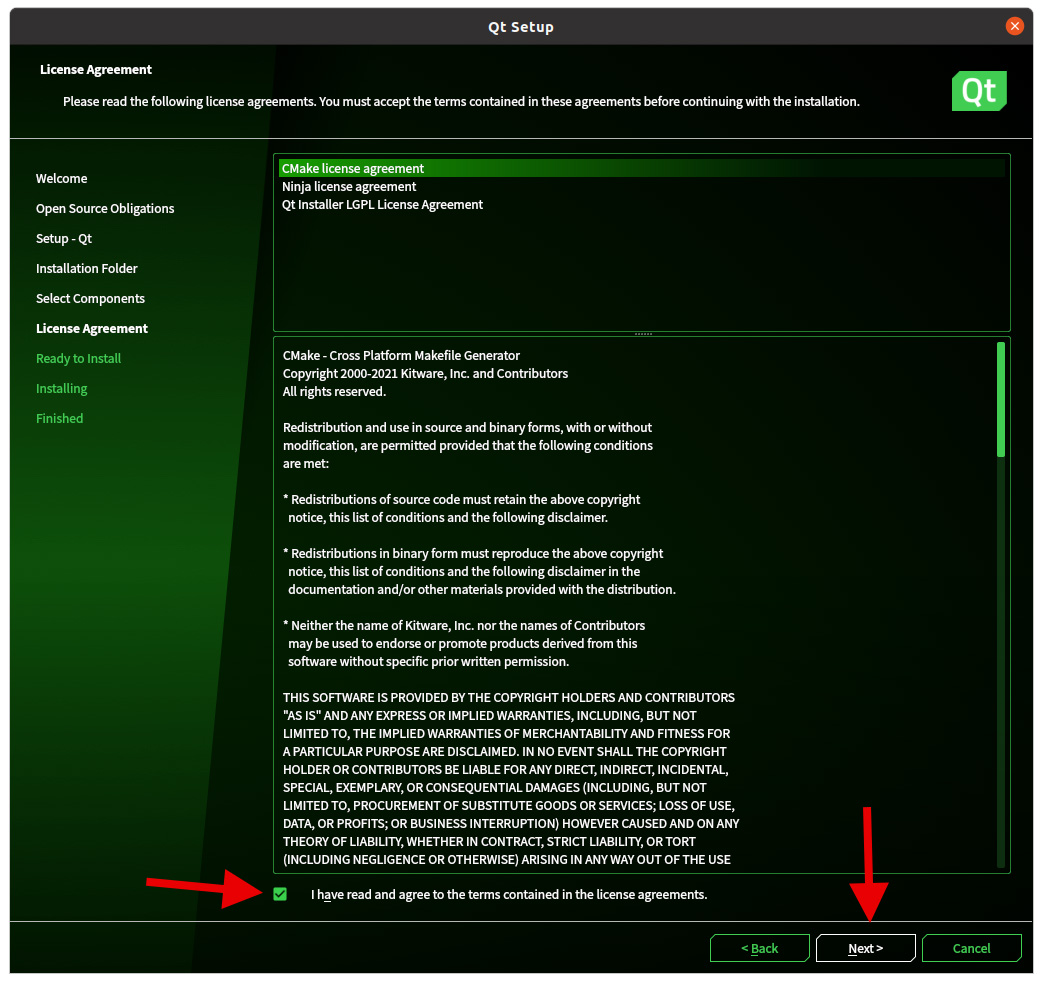Cancel the Qt installation

(x=971, y=948)
